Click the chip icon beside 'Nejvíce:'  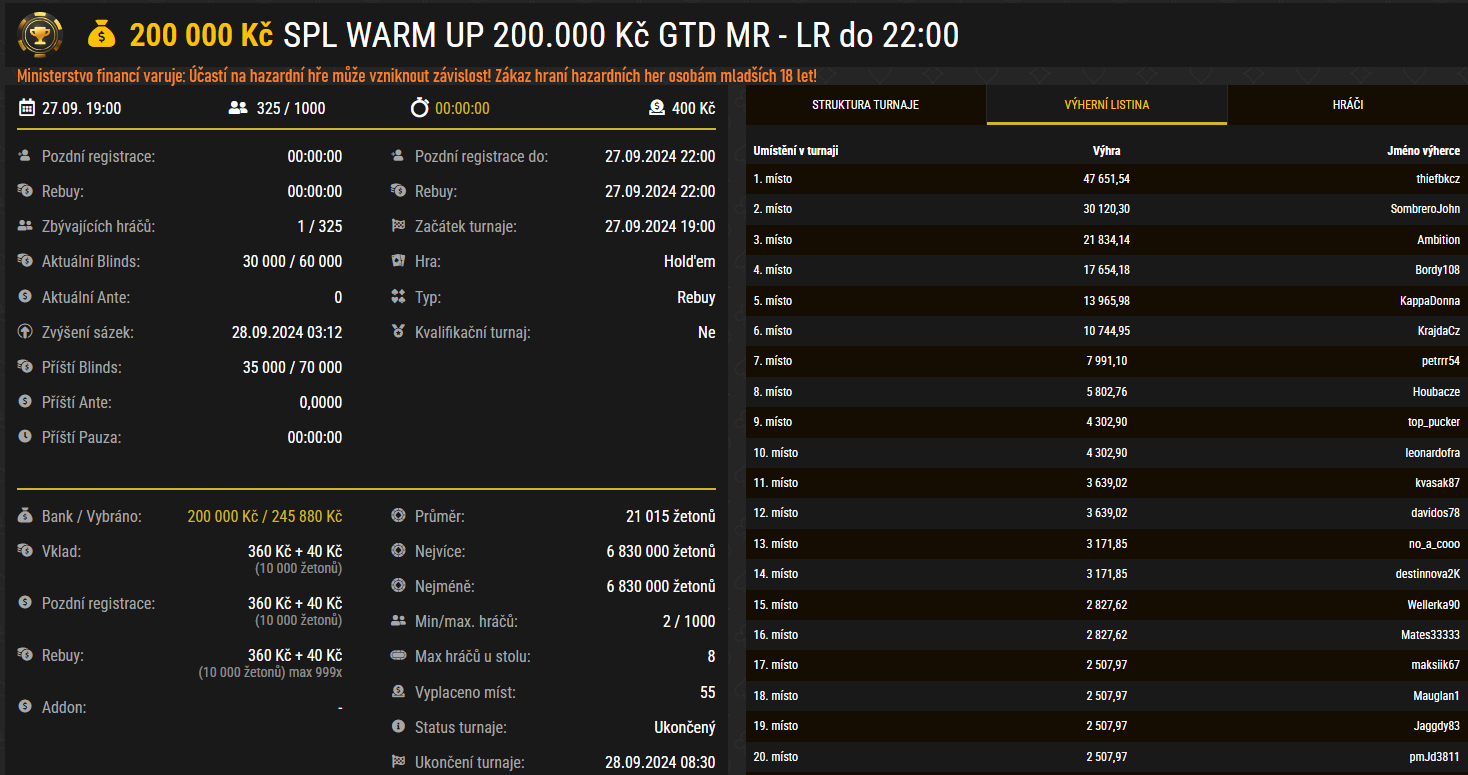(398, 551)
